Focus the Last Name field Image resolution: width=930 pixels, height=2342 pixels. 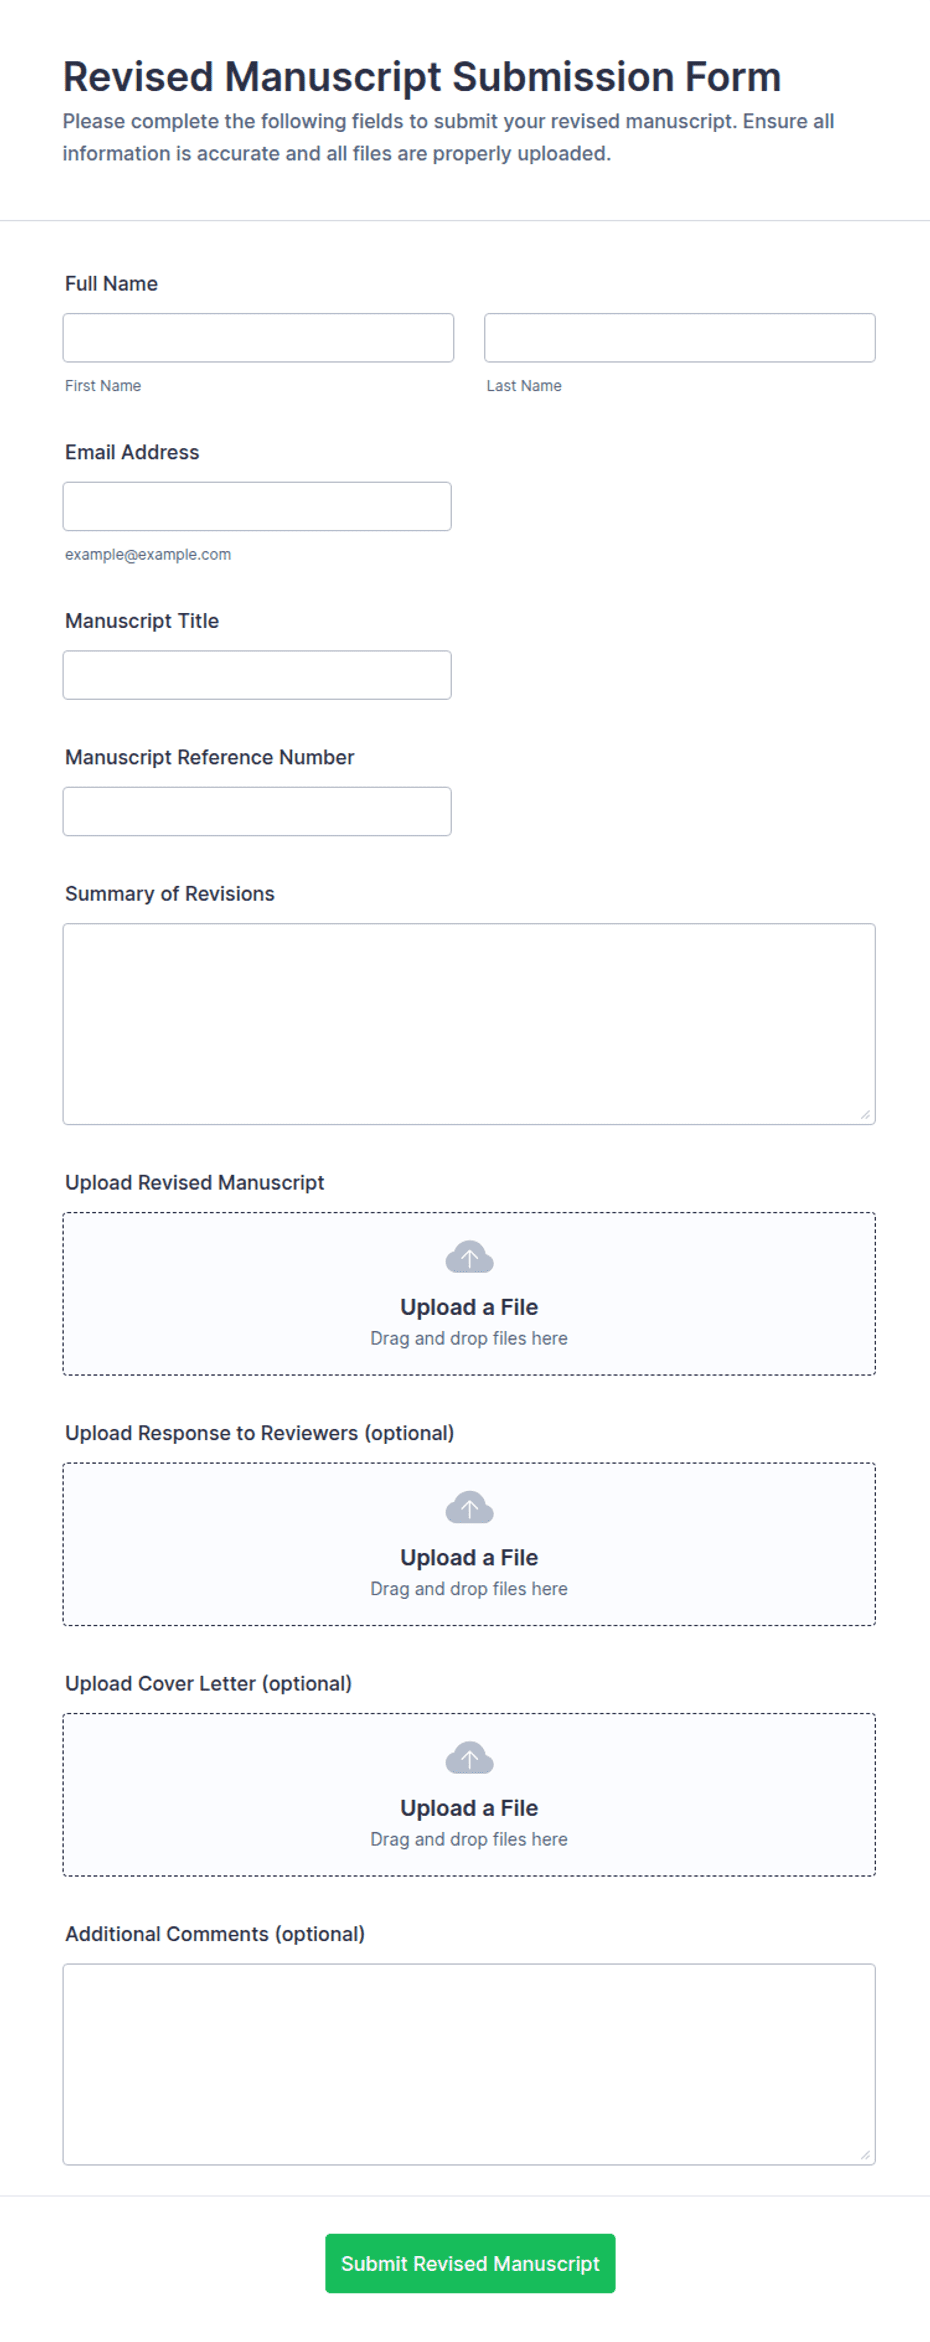coord(680,338)
